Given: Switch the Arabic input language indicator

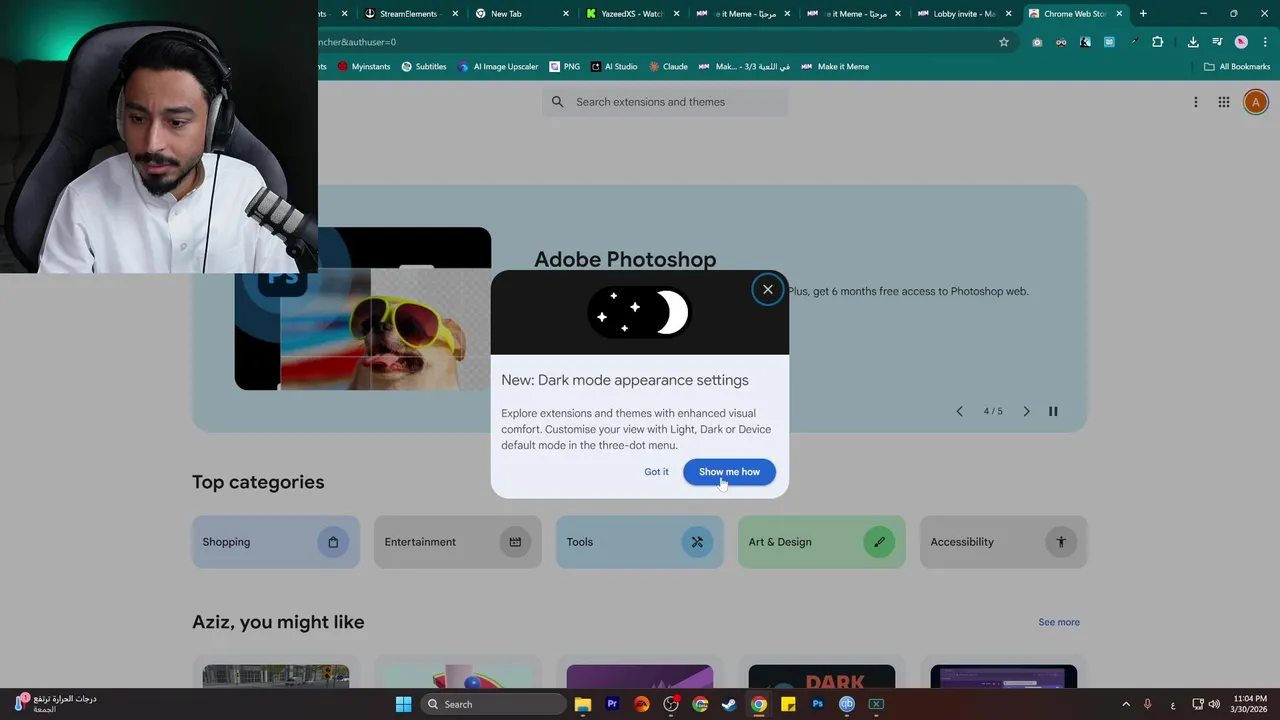Looking at the screenshot, I should [x=1173, y=704].
